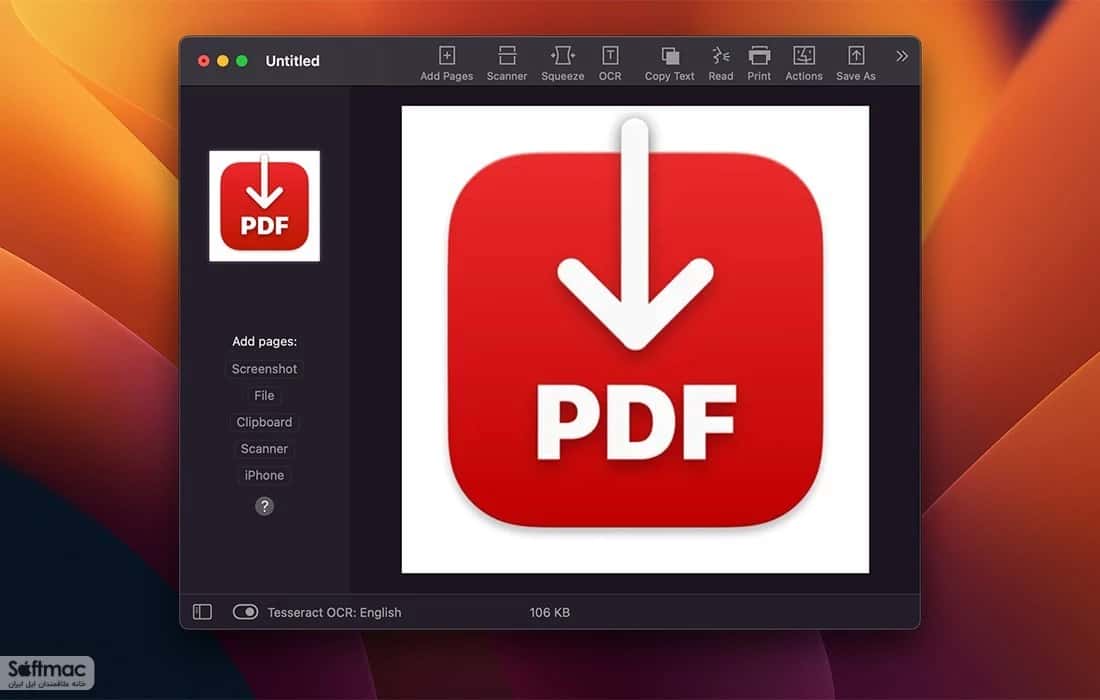1100x700 pixels.
Task: Start Read aloud from toolbar
Action: pos(720,63)
